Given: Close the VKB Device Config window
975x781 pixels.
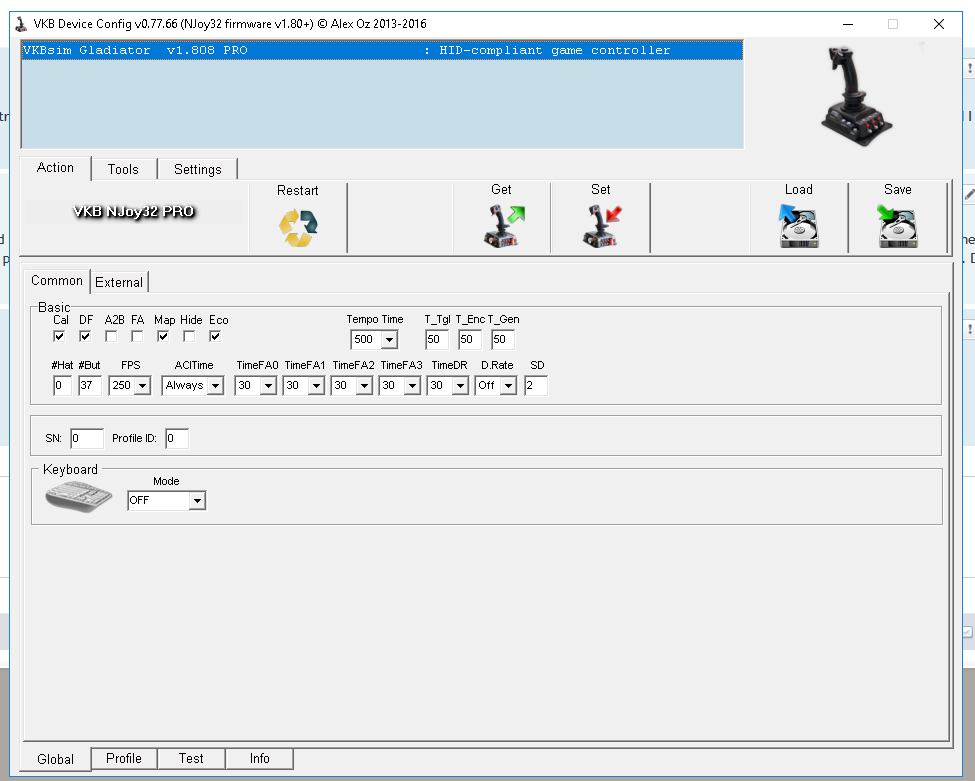Looking at the screenshot, I should click(x=939, y=24).
